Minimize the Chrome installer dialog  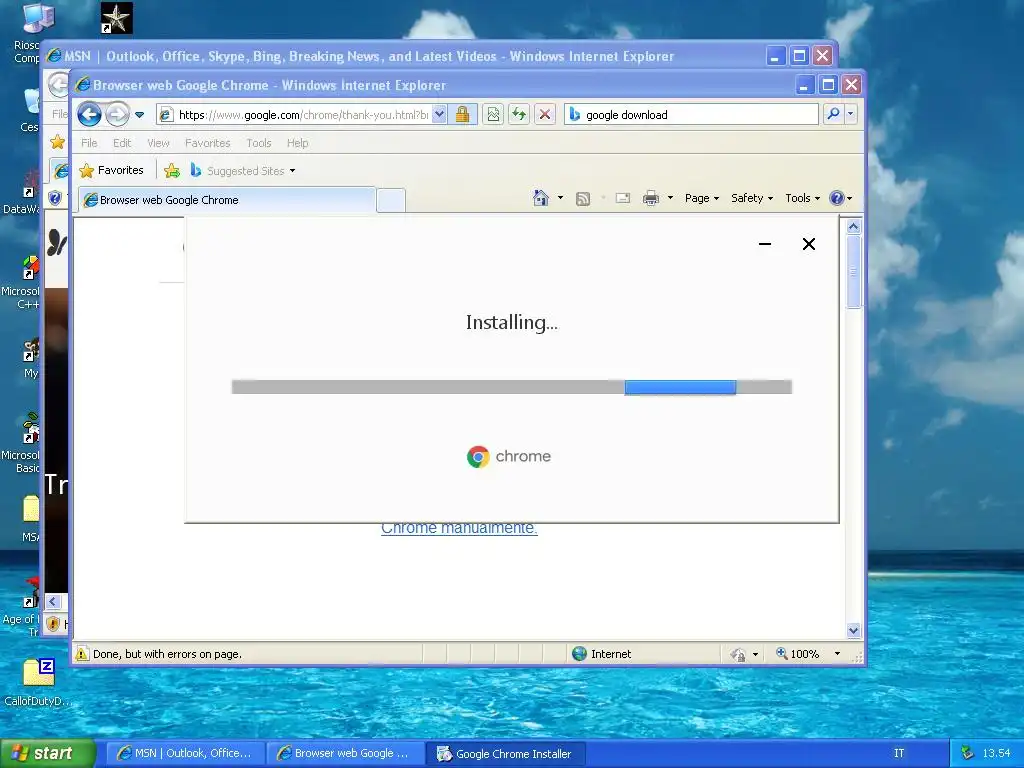[x=765, y=244]
